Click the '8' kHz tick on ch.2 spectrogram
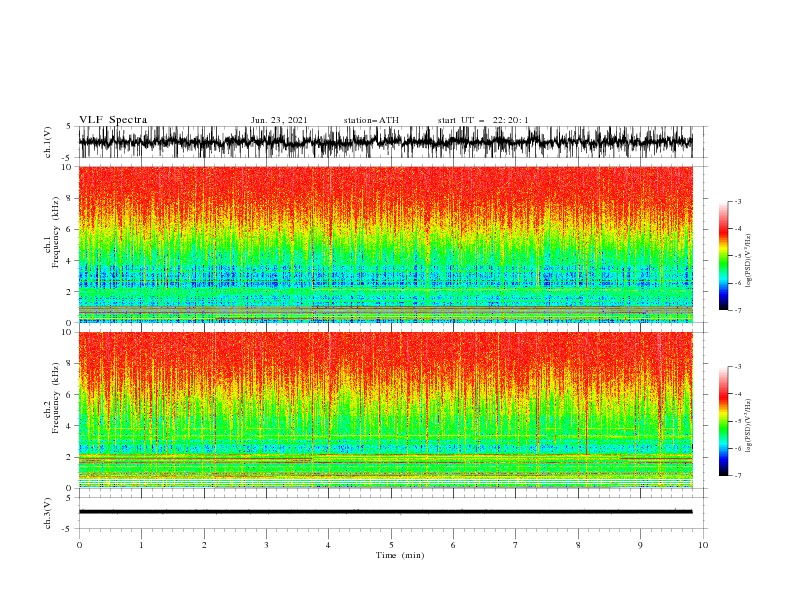The image size is (792, 612). click(69, 364)
